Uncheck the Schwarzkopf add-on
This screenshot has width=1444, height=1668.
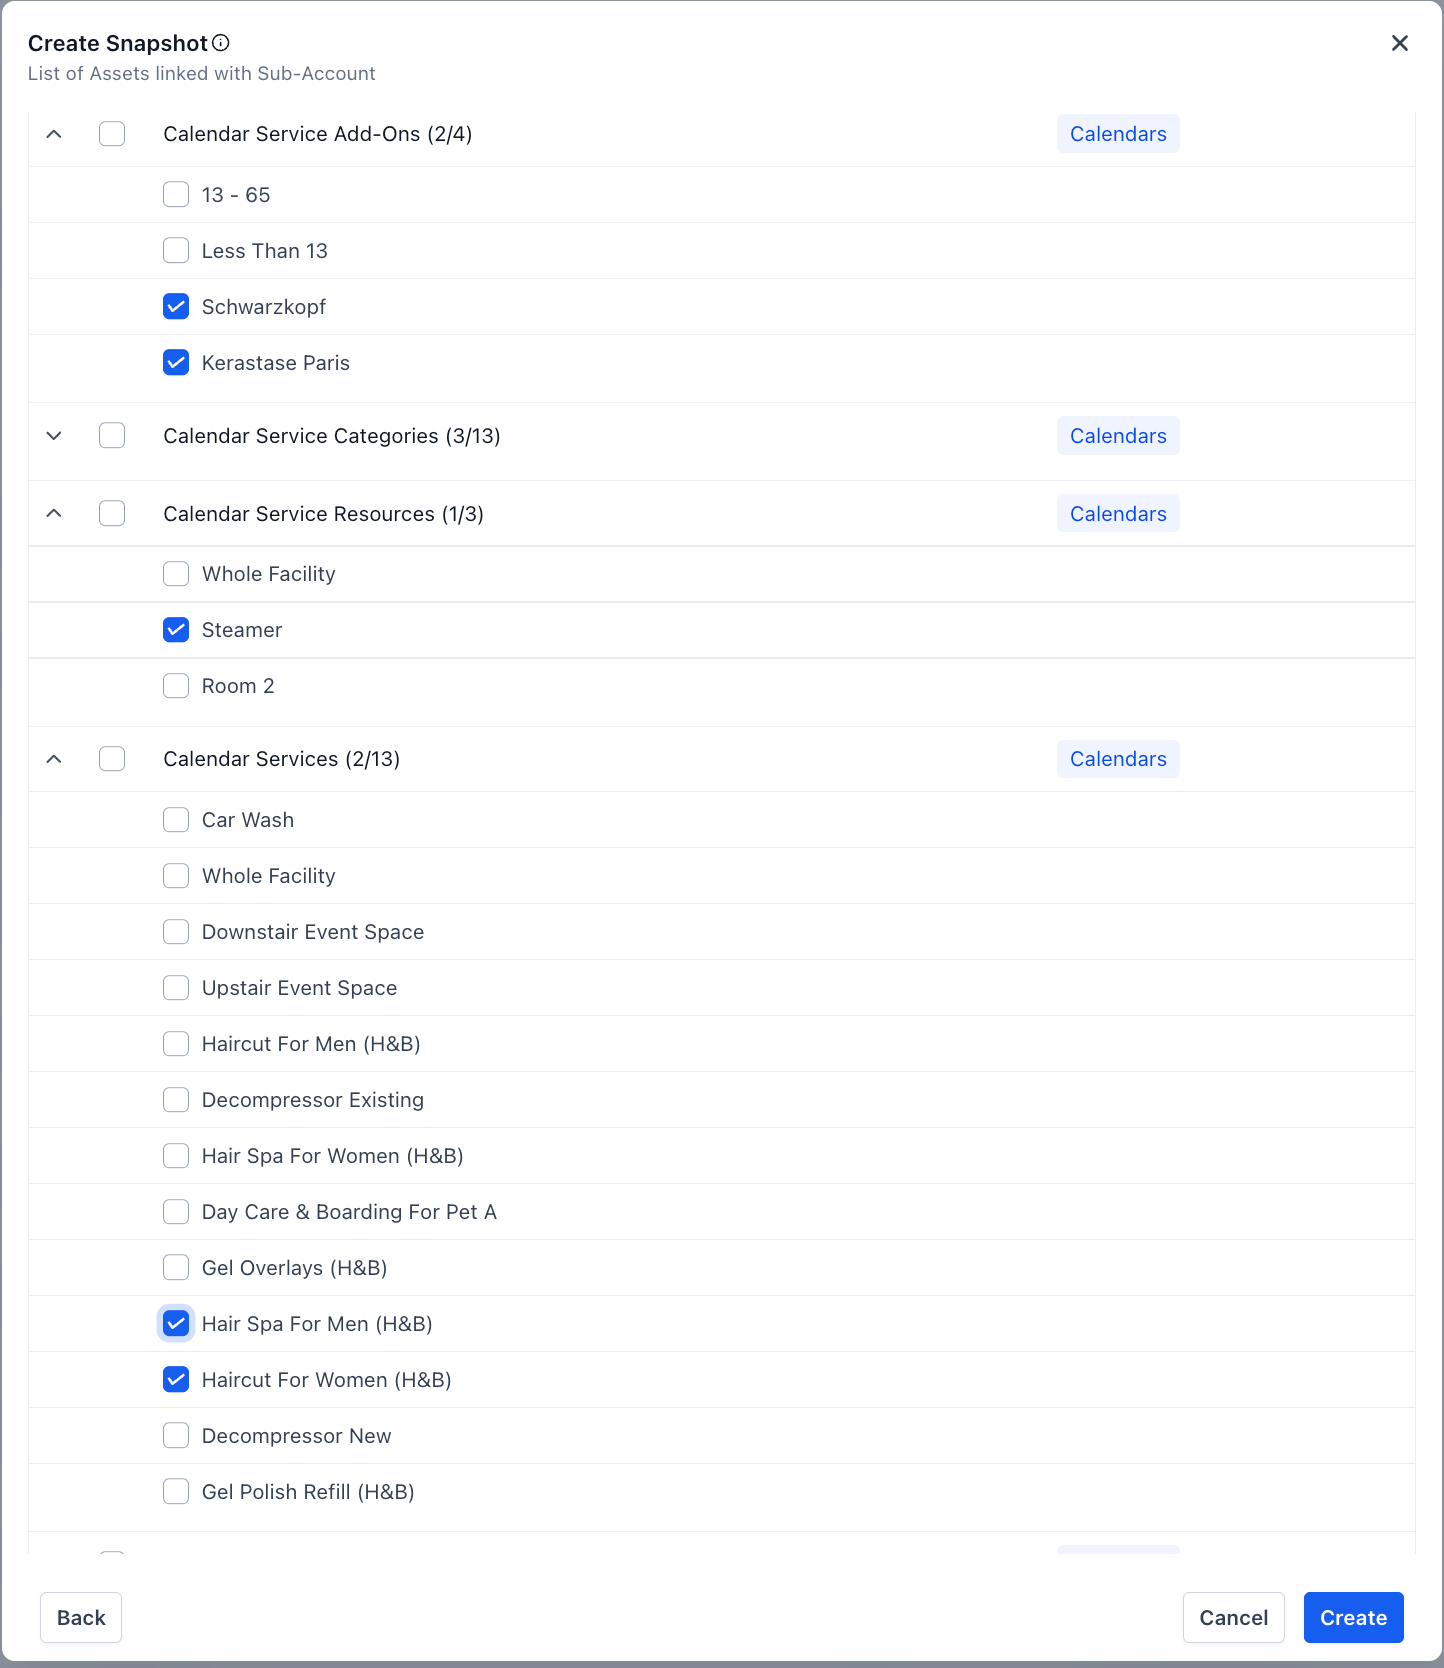[x=176, y=307]
